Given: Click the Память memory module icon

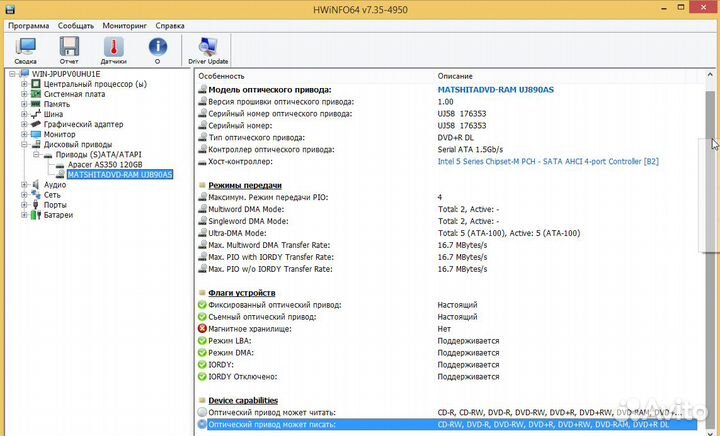Looking at the screenshot, I should [x=36, y=104].
